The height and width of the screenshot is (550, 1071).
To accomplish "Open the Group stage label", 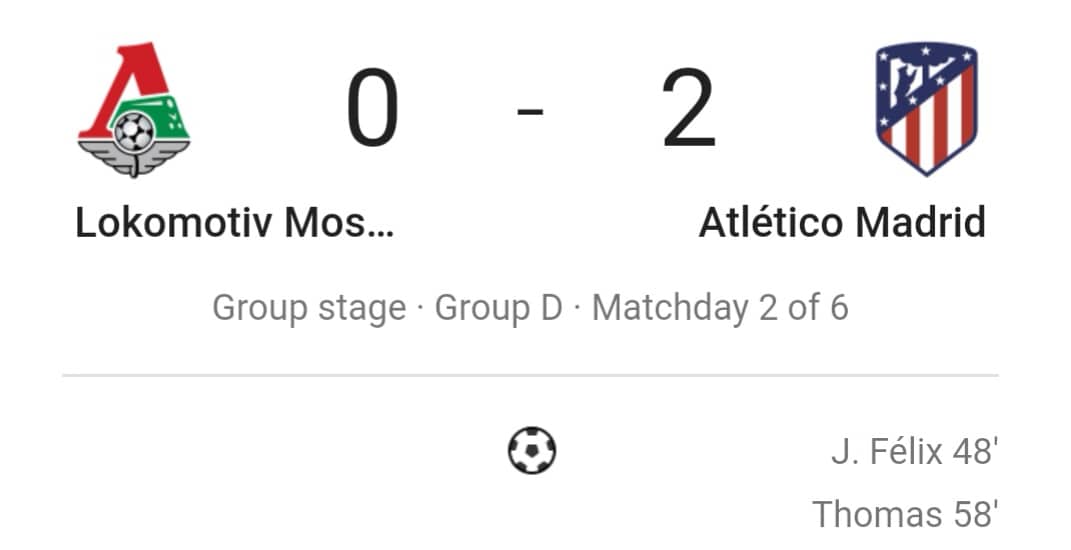I will click(x=309, y=308).
